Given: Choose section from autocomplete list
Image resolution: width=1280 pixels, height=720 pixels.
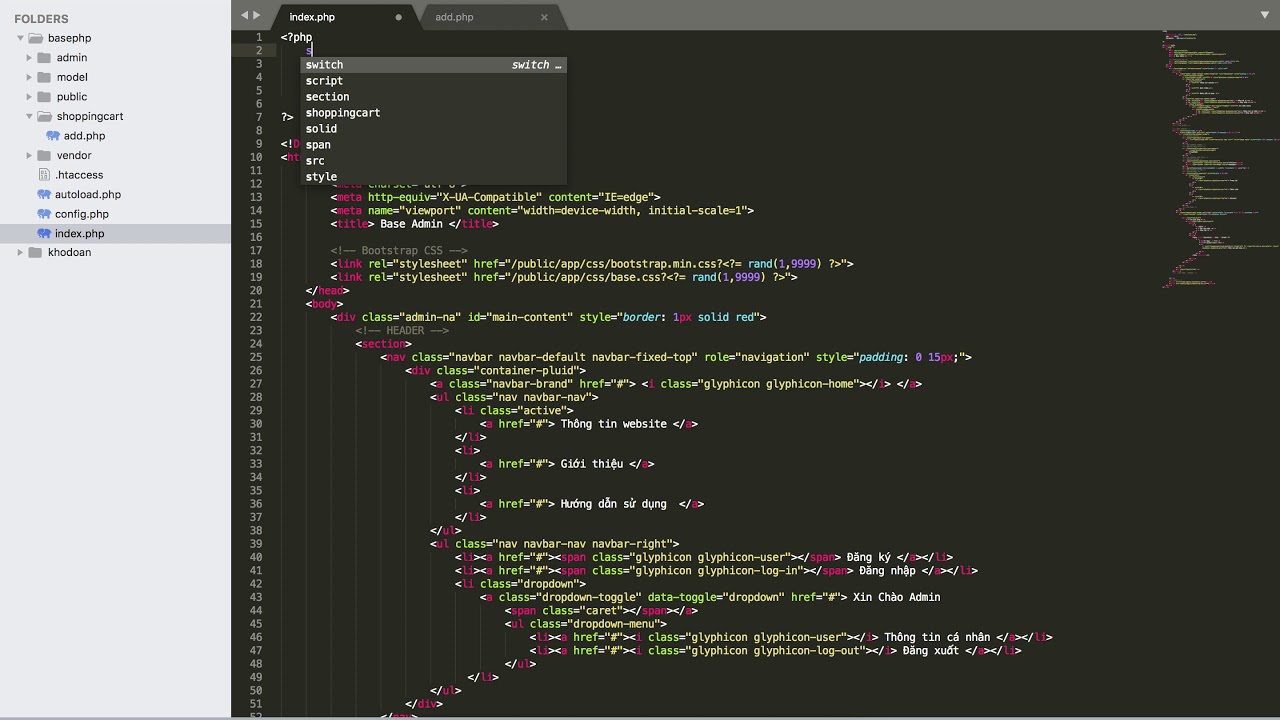Looking at the screenshot, I should [x=434, y=97].
